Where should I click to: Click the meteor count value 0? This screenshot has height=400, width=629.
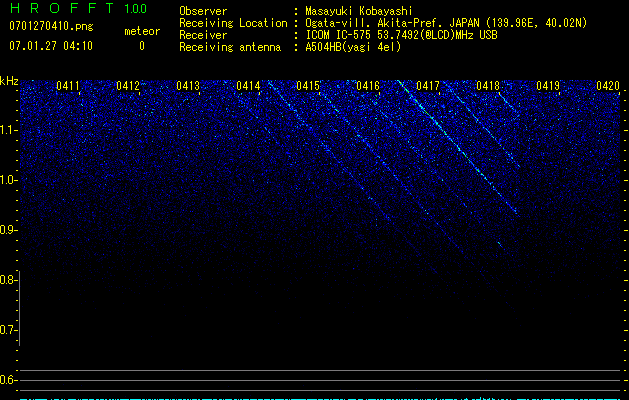point(142,46)
